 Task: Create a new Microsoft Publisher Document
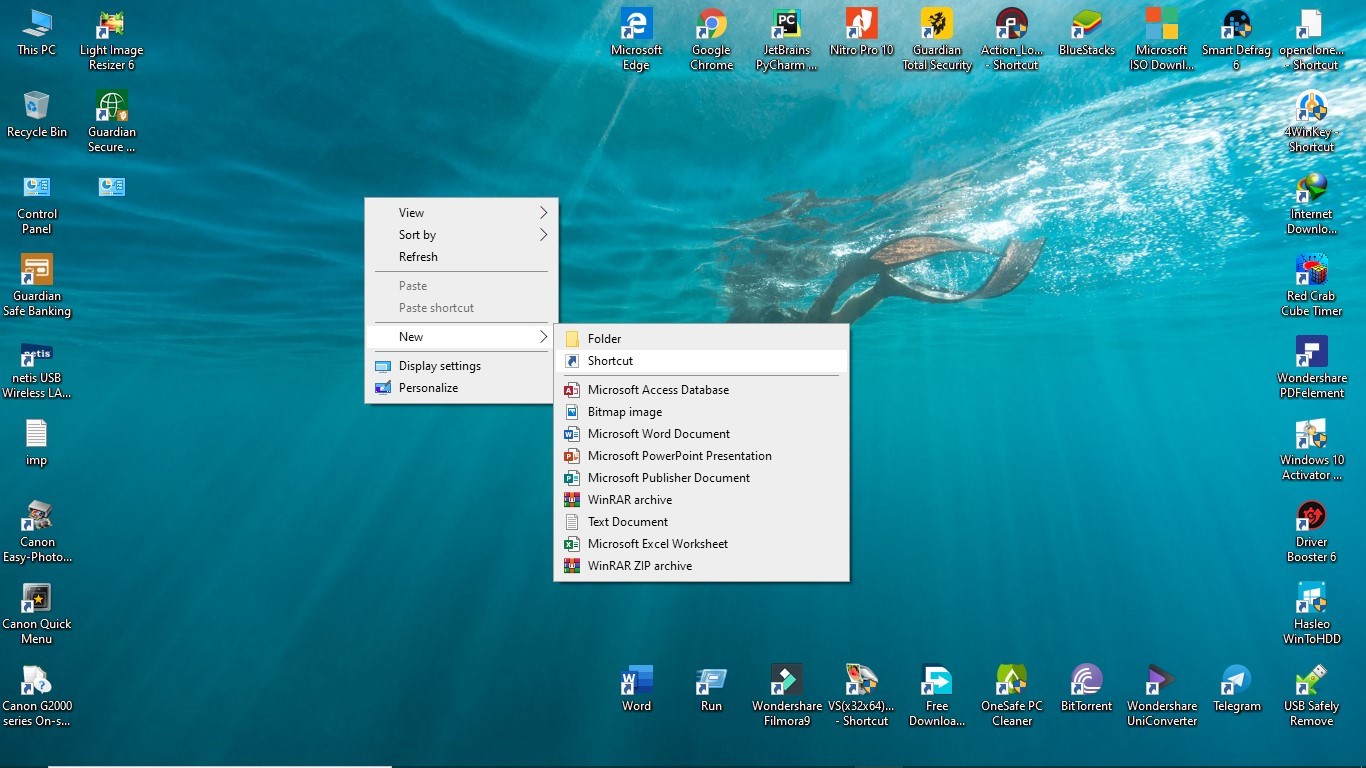tap(702, 478)
